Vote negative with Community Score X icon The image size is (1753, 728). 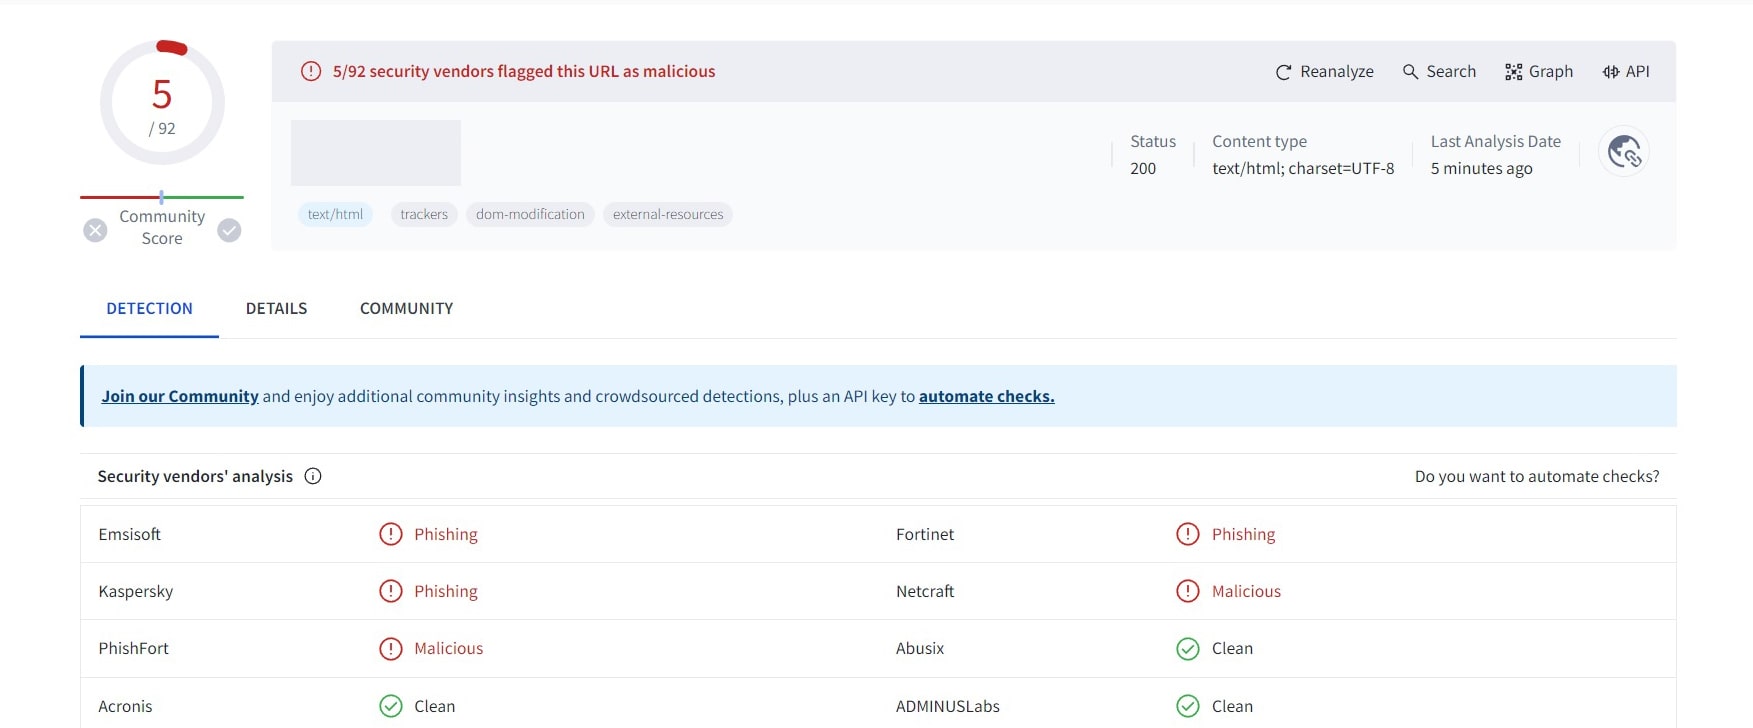tap(95, 231)
